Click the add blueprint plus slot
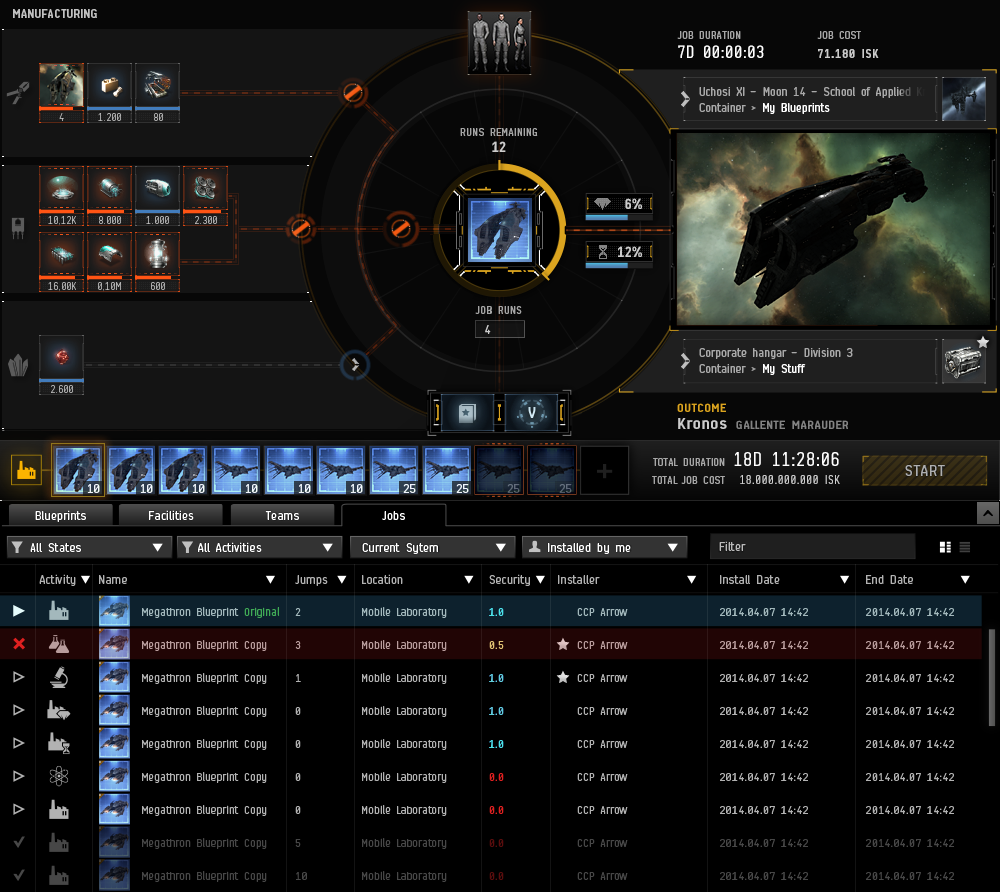Viewport: 1000px width, 892px height. click(604, 471)
